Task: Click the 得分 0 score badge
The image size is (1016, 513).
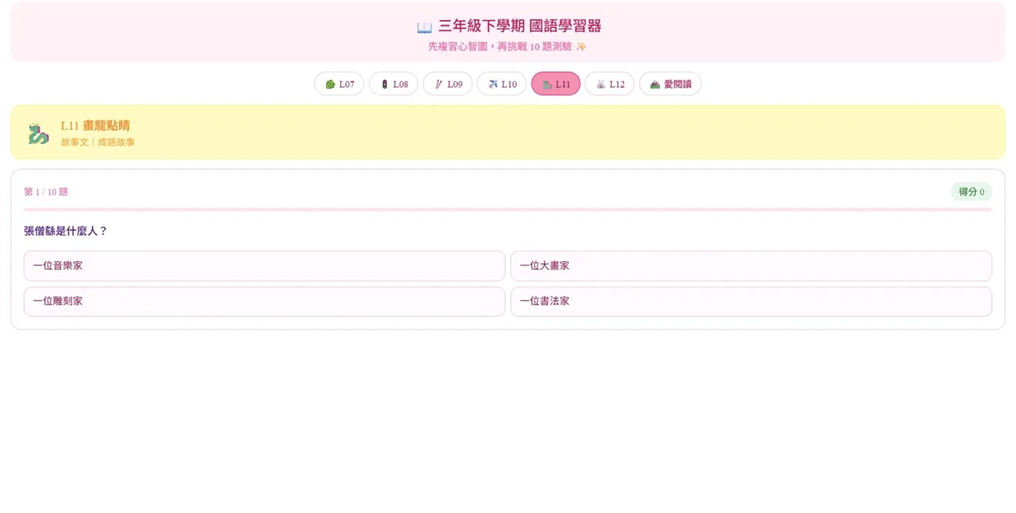Action: click(971, 192)
